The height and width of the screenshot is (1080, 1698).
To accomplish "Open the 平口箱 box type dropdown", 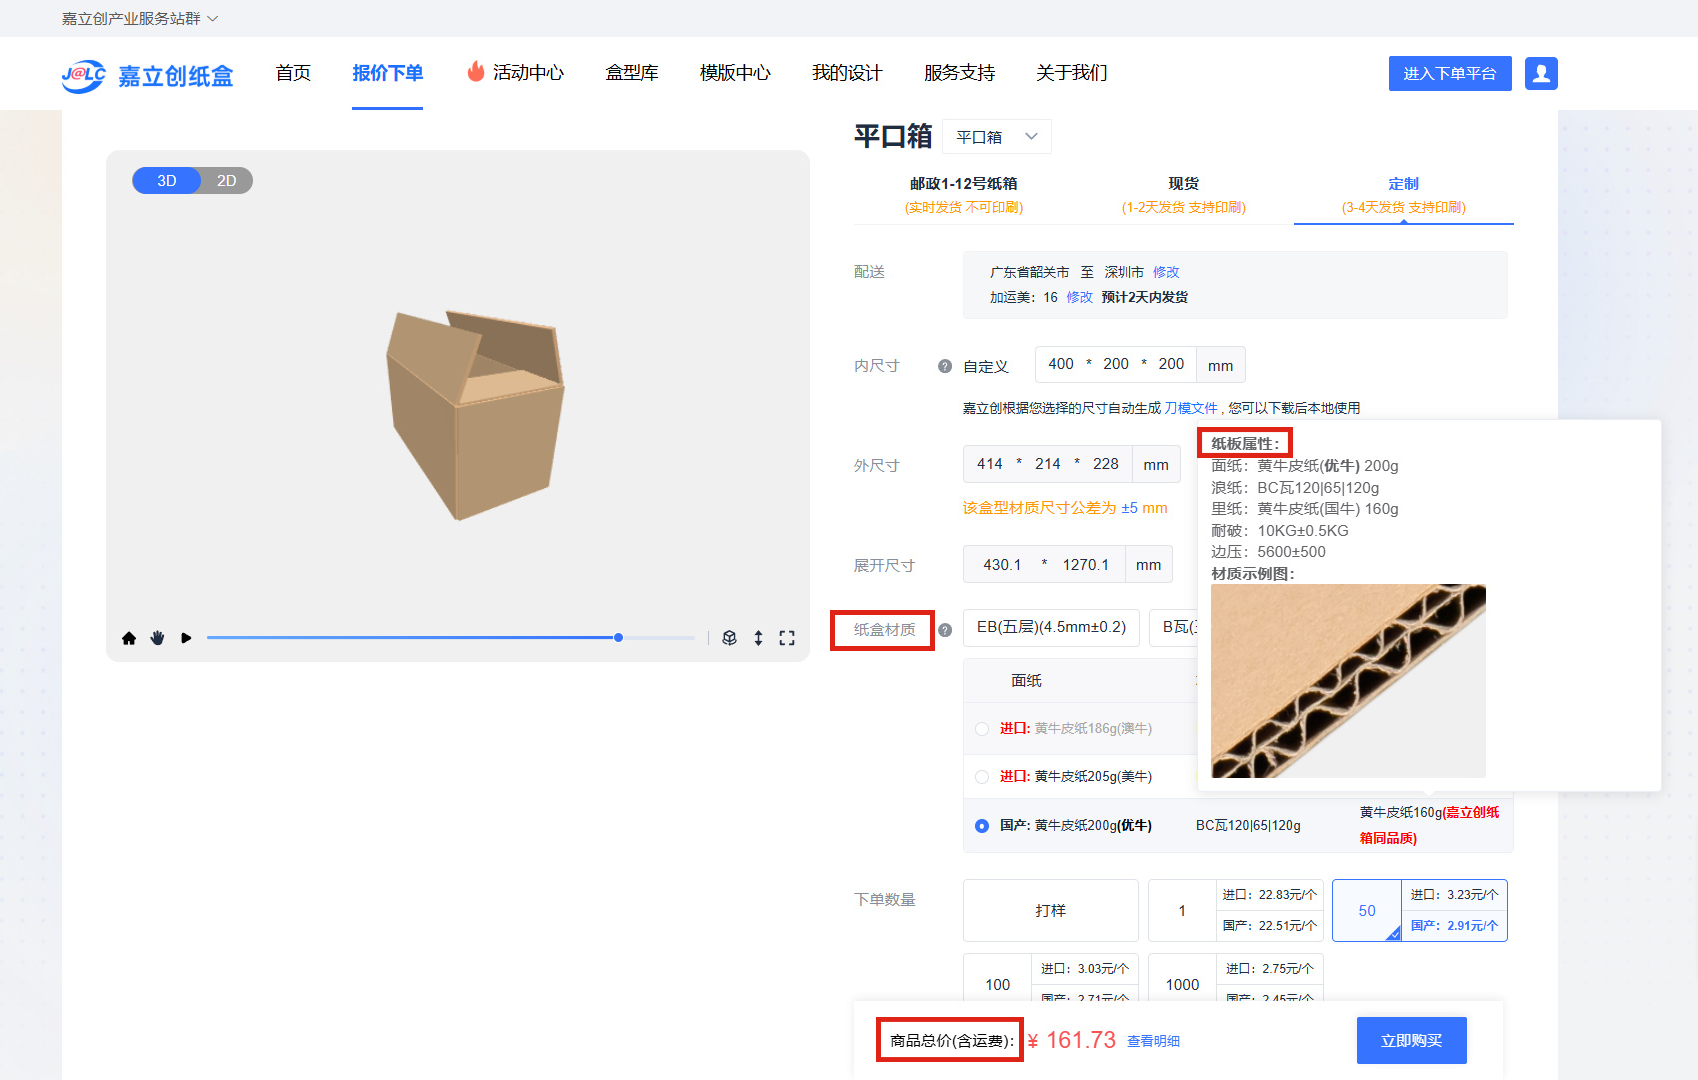I will (x=996, y=137).
